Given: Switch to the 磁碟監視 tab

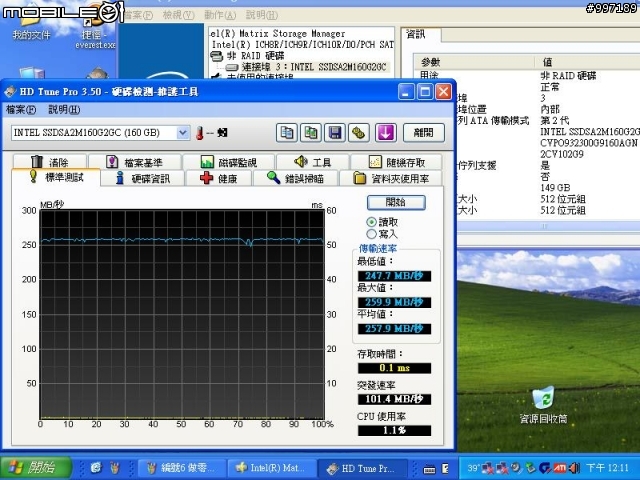Looking at the screenshot, I should pos(229,162).
